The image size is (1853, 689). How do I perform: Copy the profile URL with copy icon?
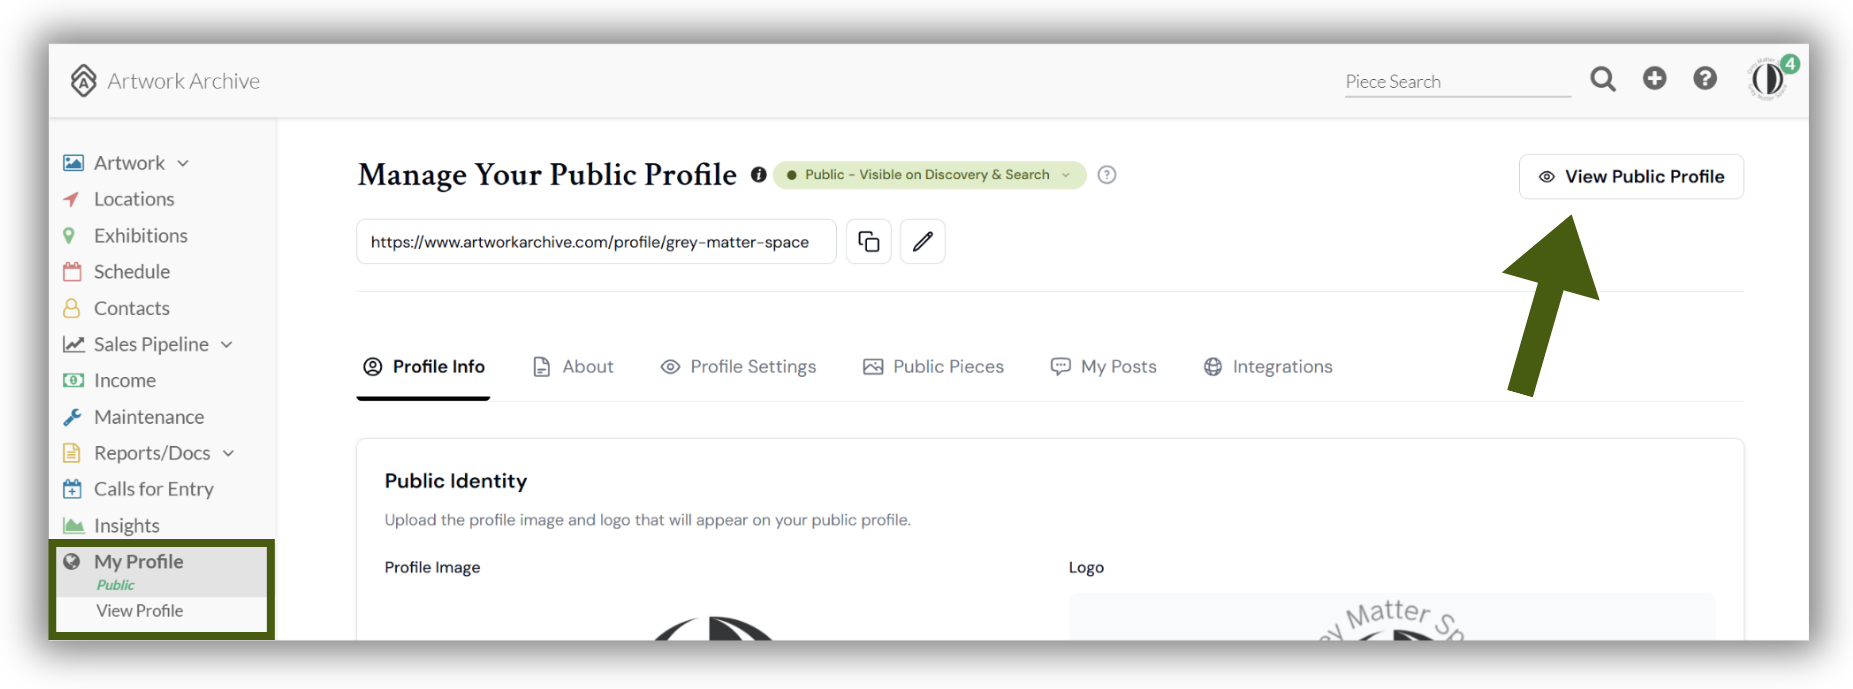click(x=869, y=242)
